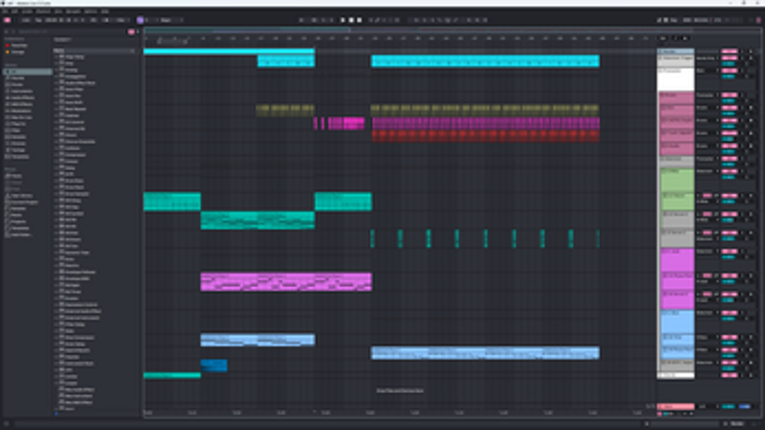The height and width of the screenshot is (430, 765).
Task: Select the white track header
Action: click(x=676, y=80)
